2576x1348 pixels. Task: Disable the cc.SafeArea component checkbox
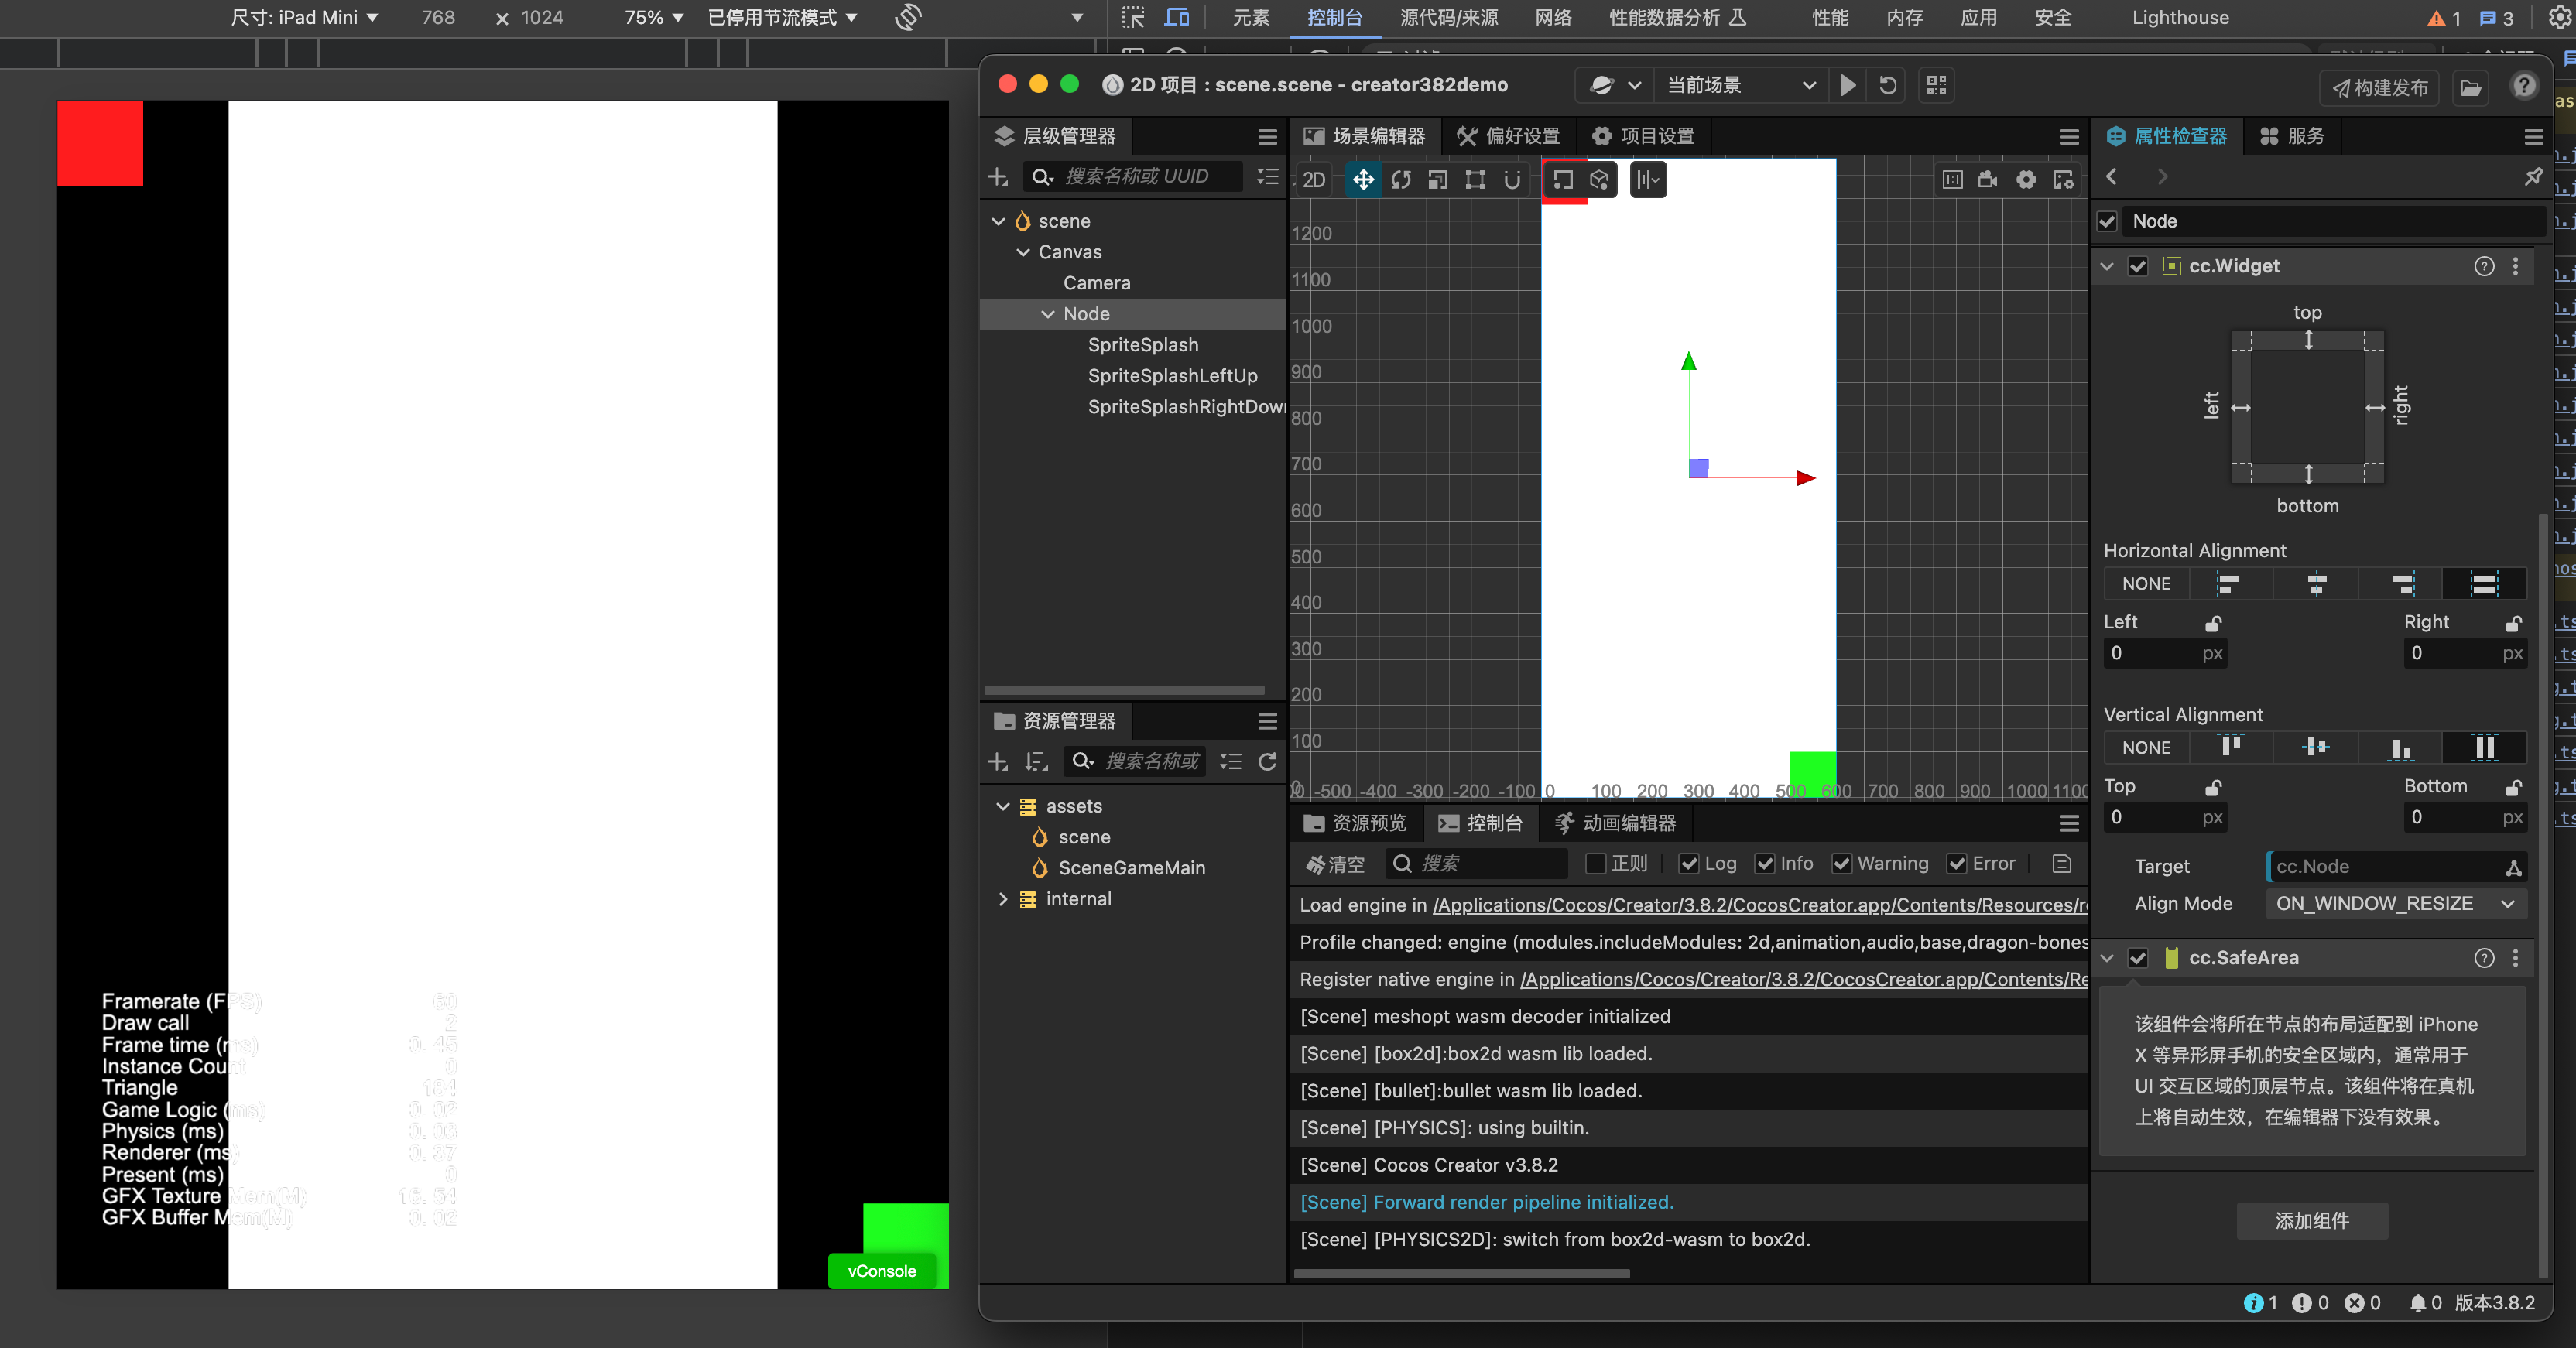coord(2138,958)
